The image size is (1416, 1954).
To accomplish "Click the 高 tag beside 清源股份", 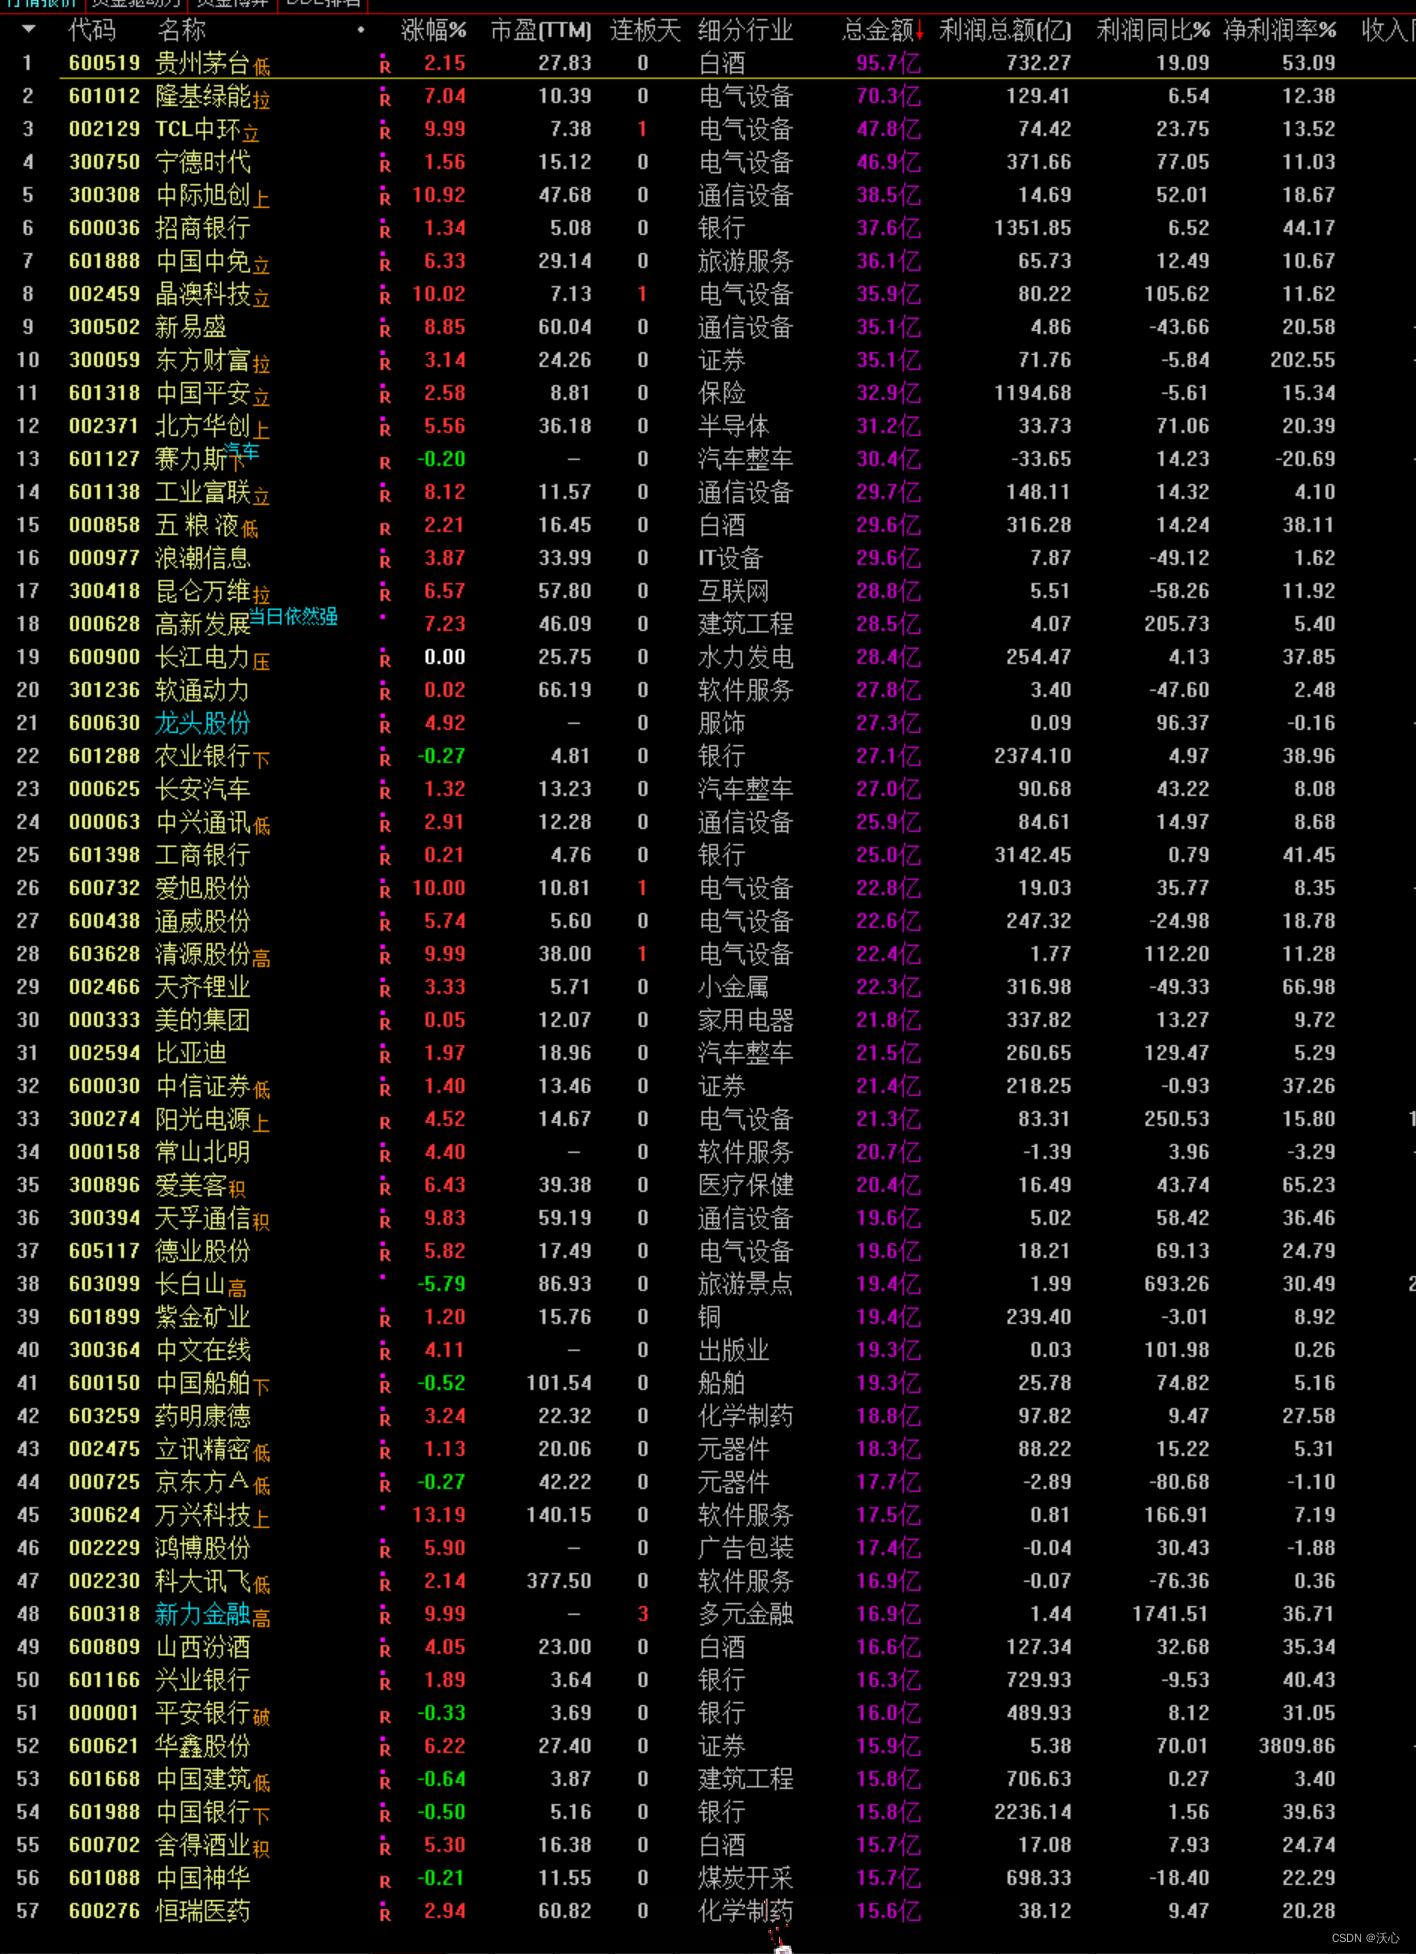I will click(262, 959).
